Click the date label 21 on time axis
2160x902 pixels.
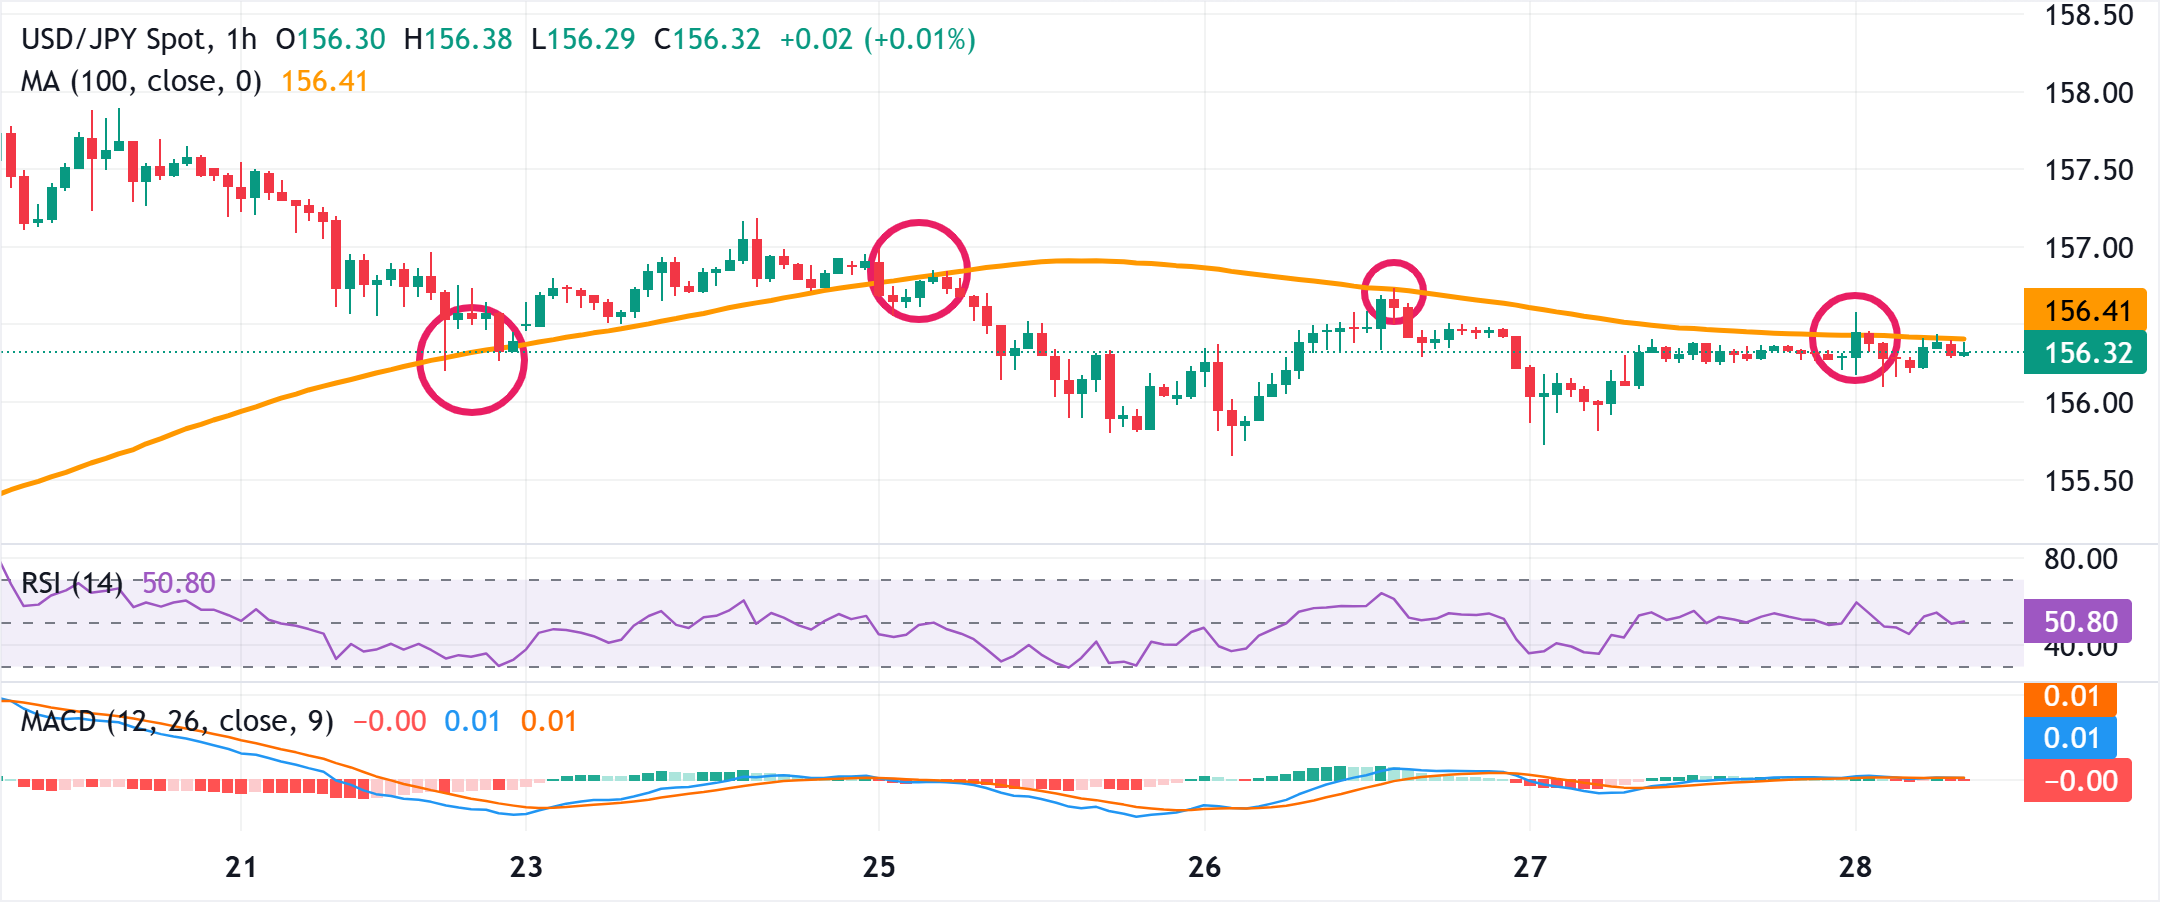coord(241,866)
